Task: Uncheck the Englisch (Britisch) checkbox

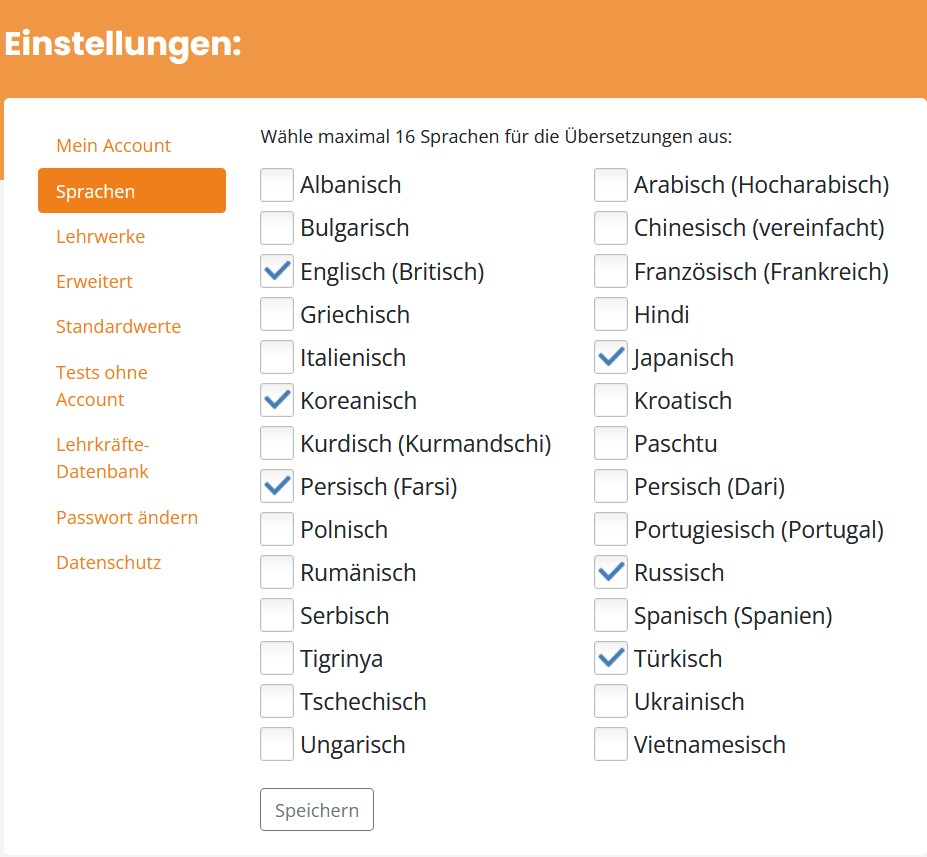Action: pos(277,271)
